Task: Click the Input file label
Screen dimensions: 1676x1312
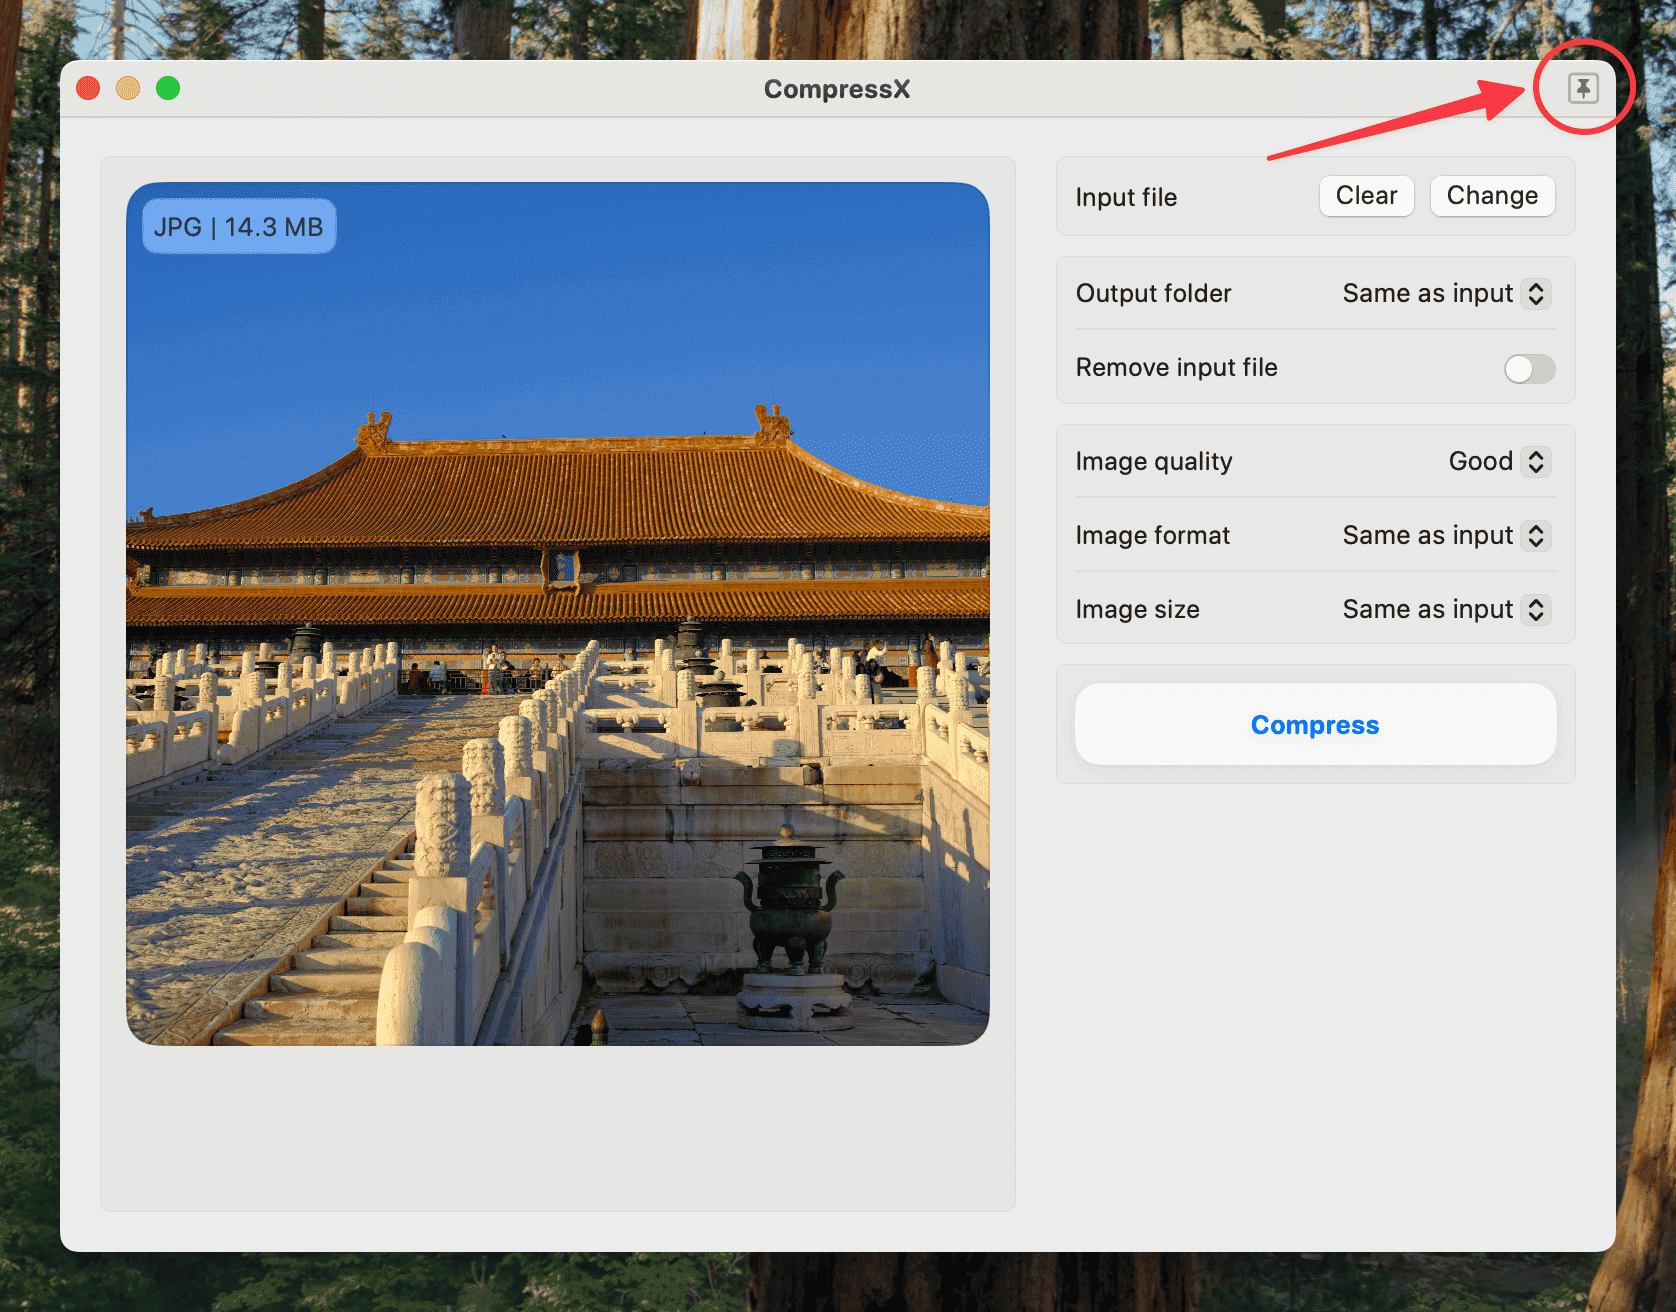Action: (1125, 197)
